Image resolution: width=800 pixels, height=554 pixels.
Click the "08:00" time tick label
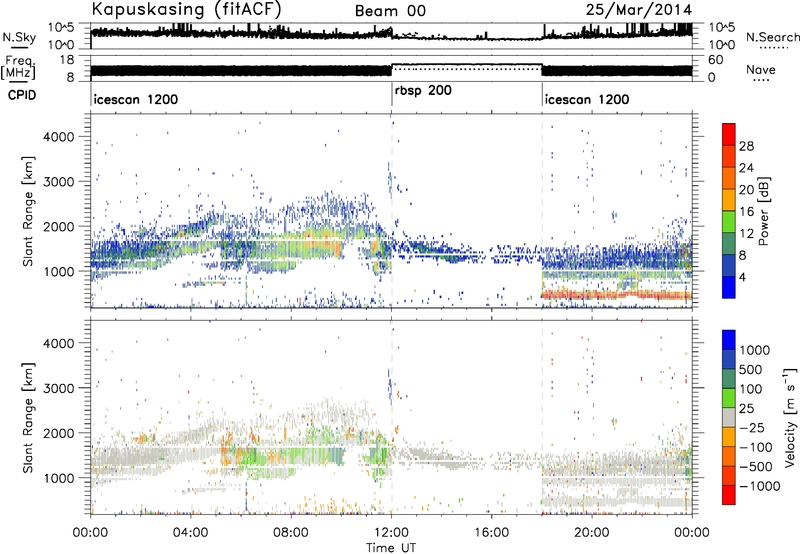290,533
